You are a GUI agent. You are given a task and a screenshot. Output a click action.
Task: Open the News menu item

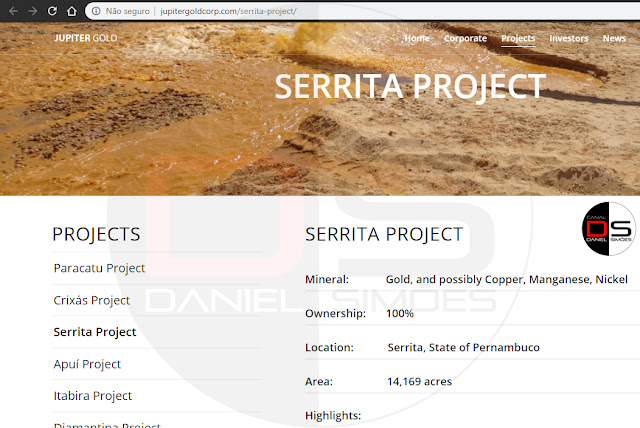click(x=614, y=38)
